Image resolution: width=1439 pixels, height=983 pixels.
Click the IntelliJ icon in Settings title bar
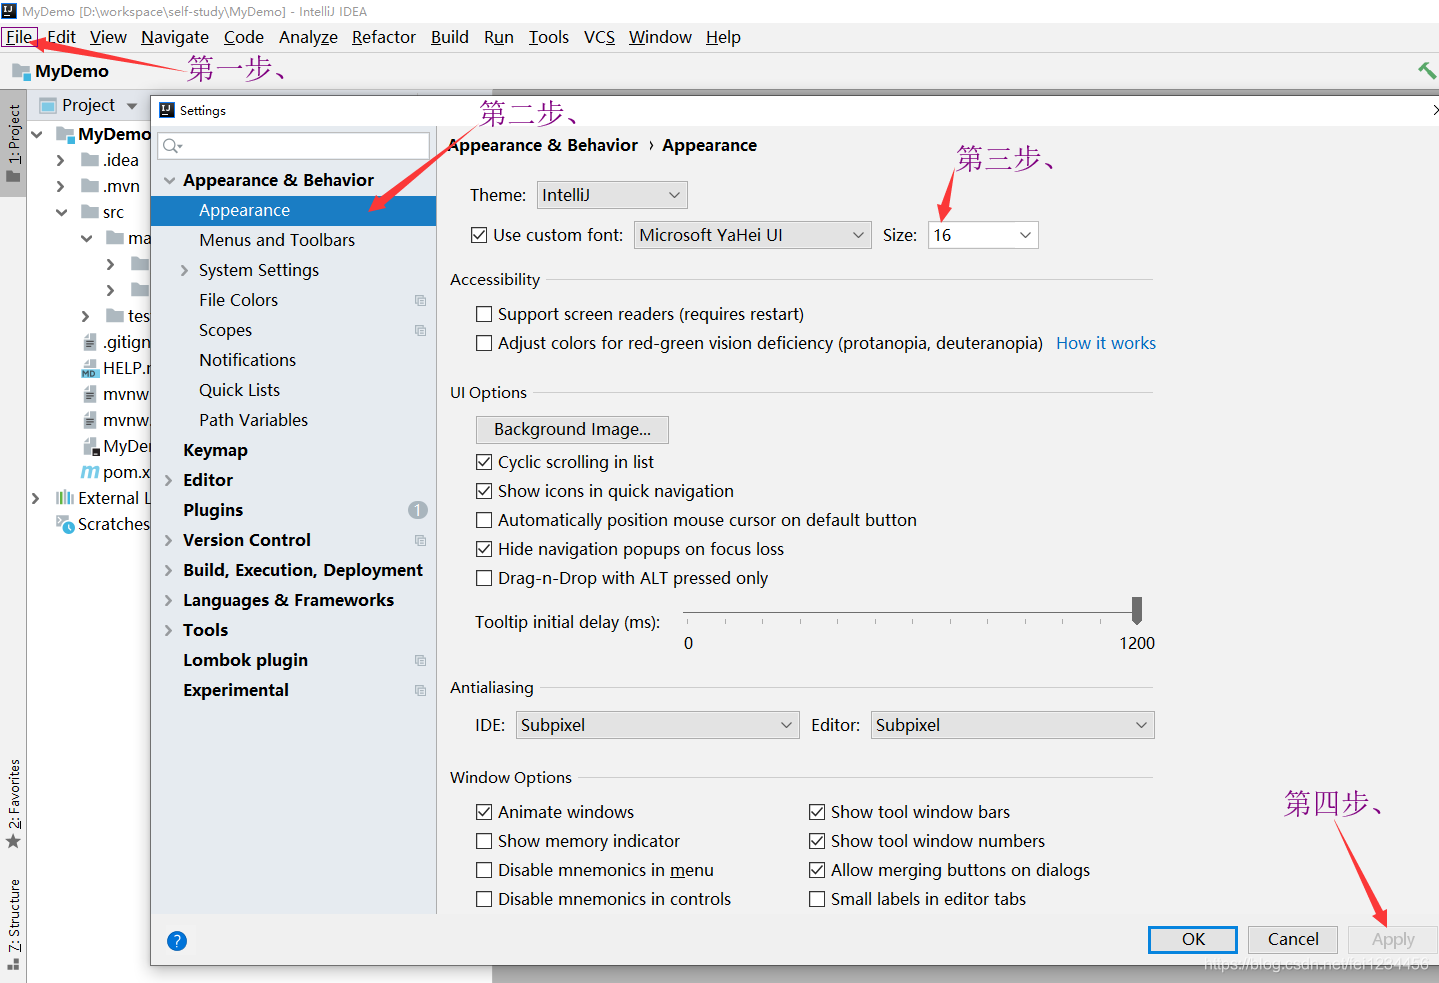pyautogui.click(x=167, y=110)
